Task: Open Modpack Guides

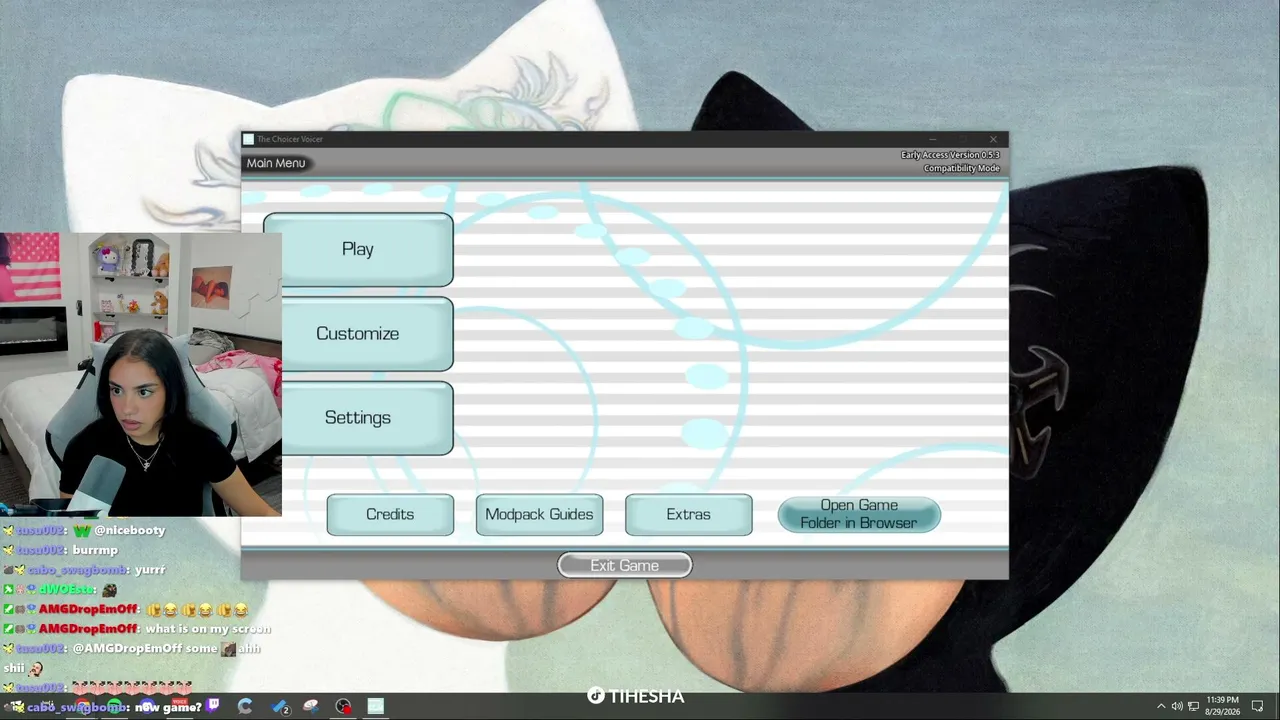Action: click(539, 514)
